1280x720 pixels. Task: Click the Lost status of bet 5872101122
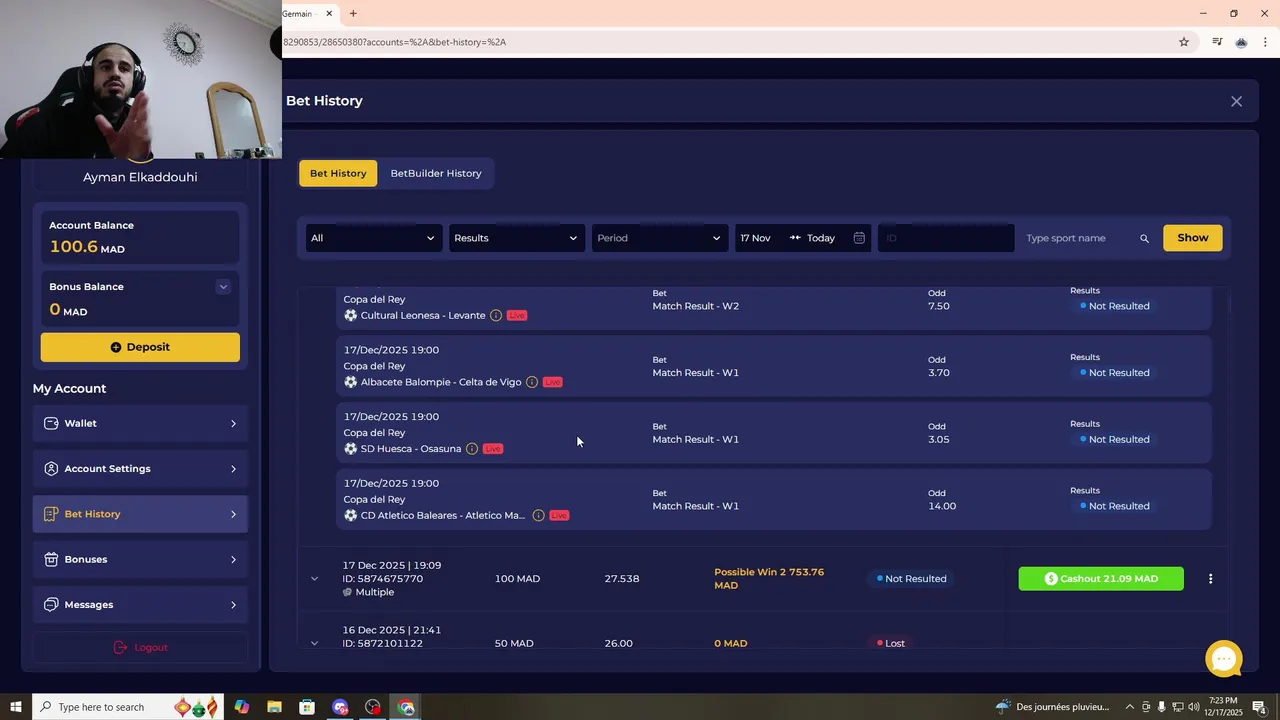[x=891, y=643]
